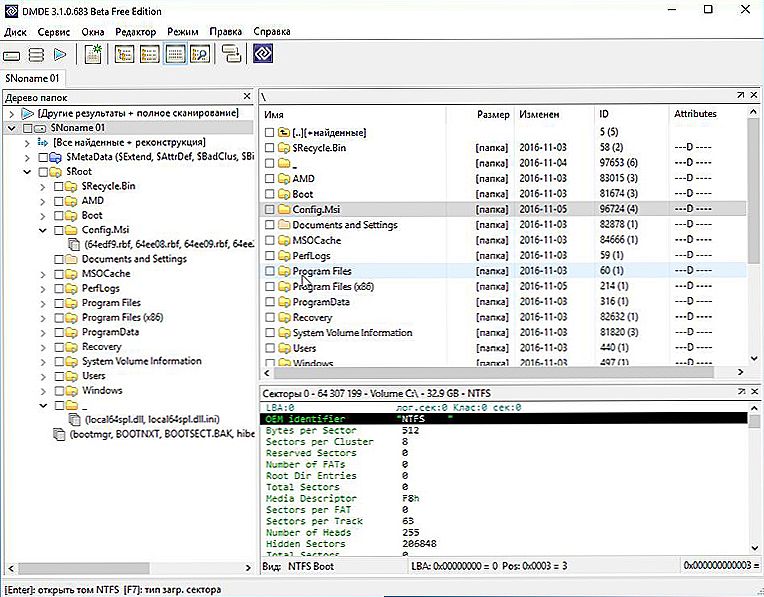The width and height of the screenshot is (764, 597).
Task: Click the Users folder icon in file list
Action: click(x=284, y=348)
